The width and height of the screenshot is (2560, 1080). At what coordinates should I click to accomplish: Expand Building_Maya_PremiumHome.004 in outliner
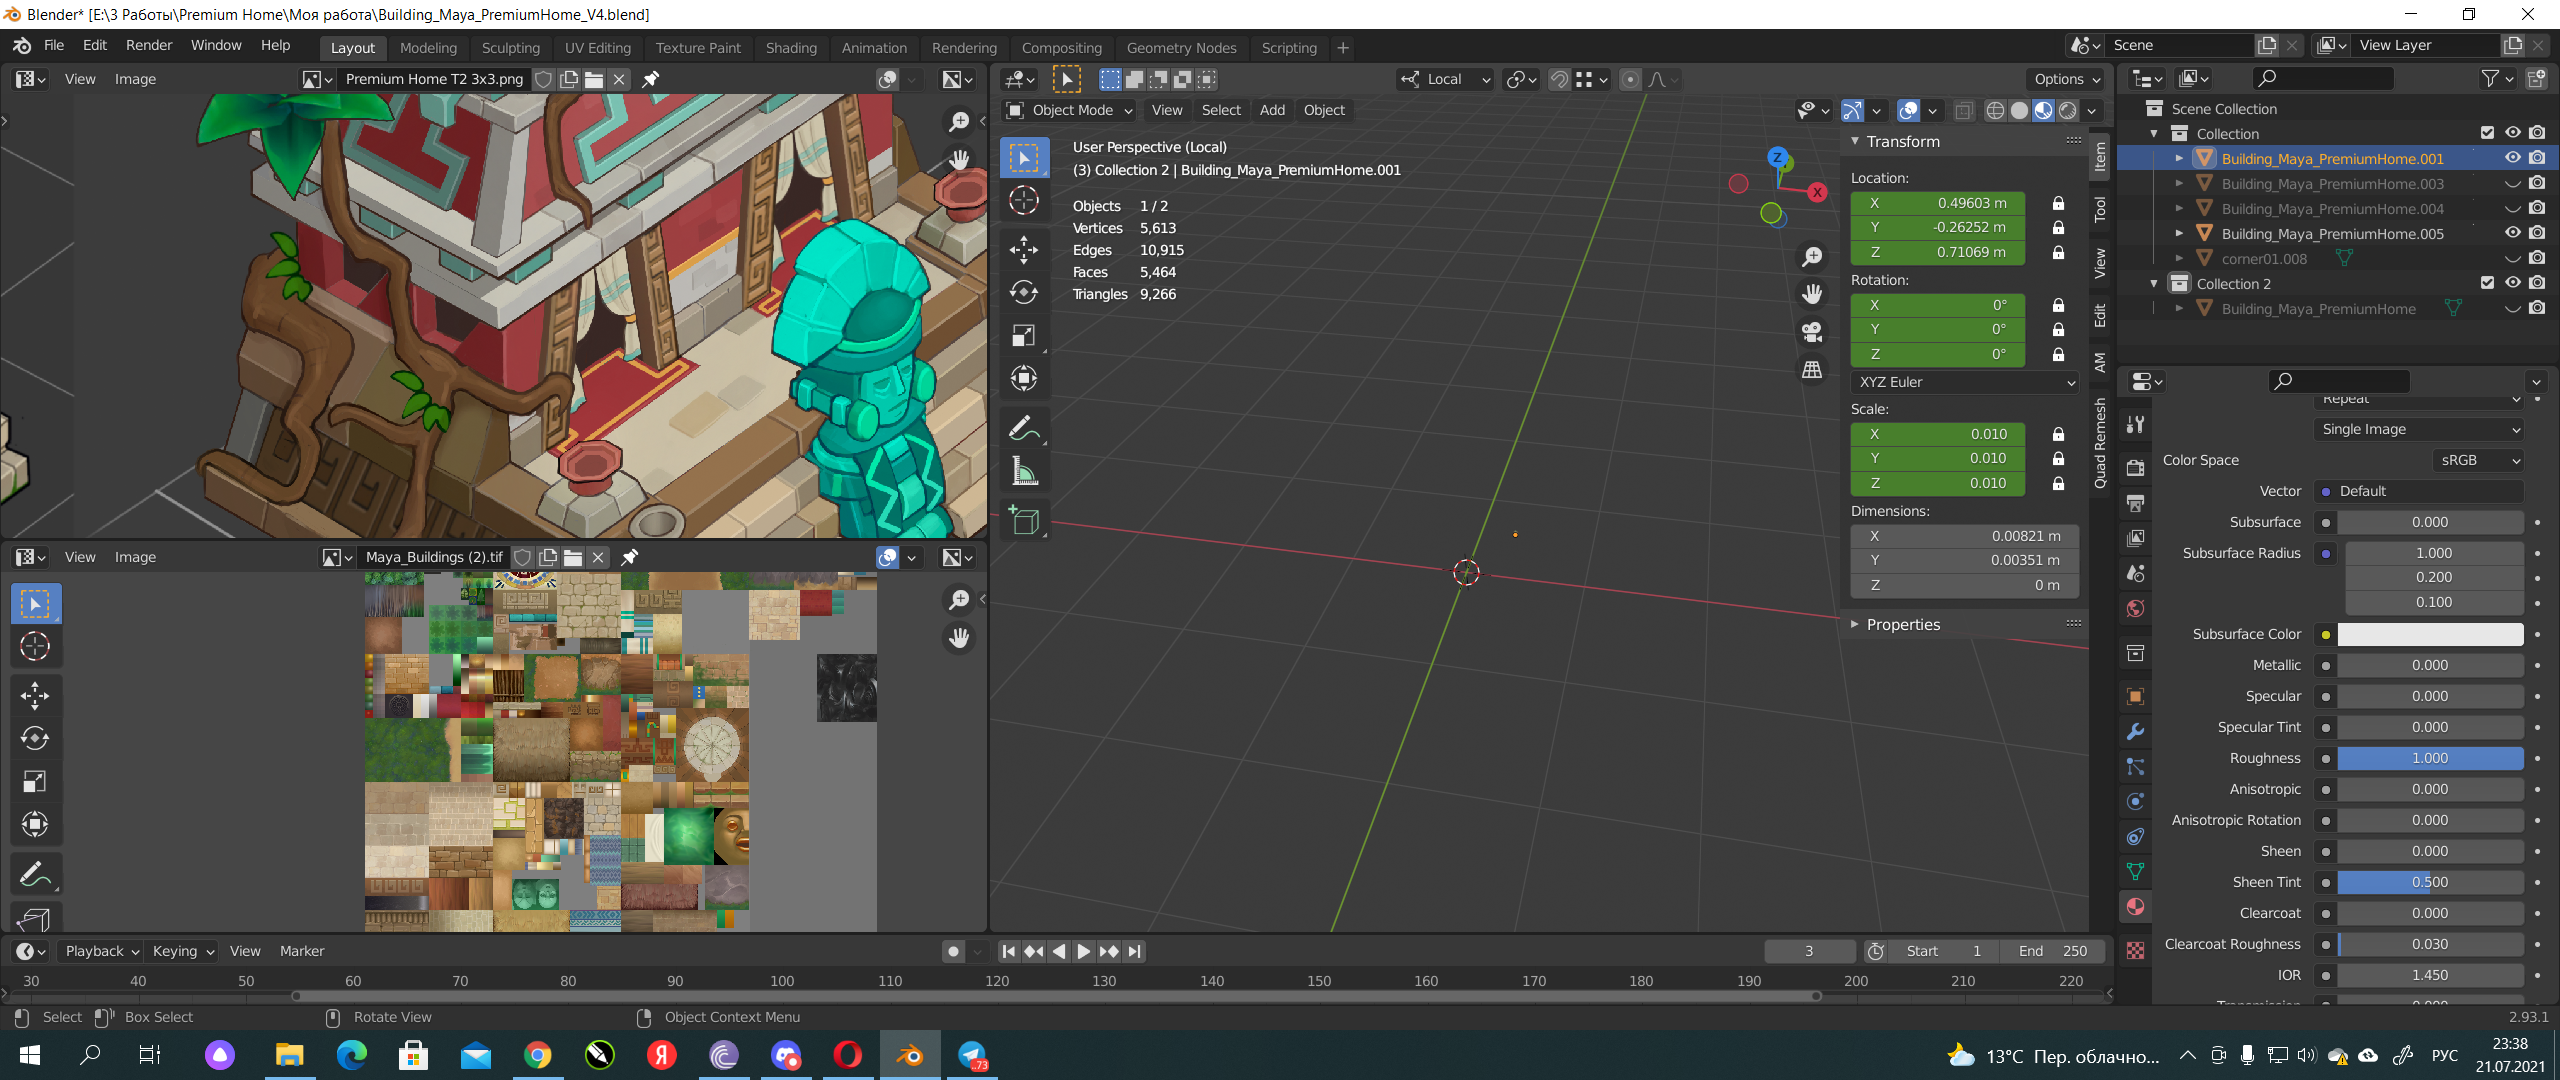tap(2178, 208)
